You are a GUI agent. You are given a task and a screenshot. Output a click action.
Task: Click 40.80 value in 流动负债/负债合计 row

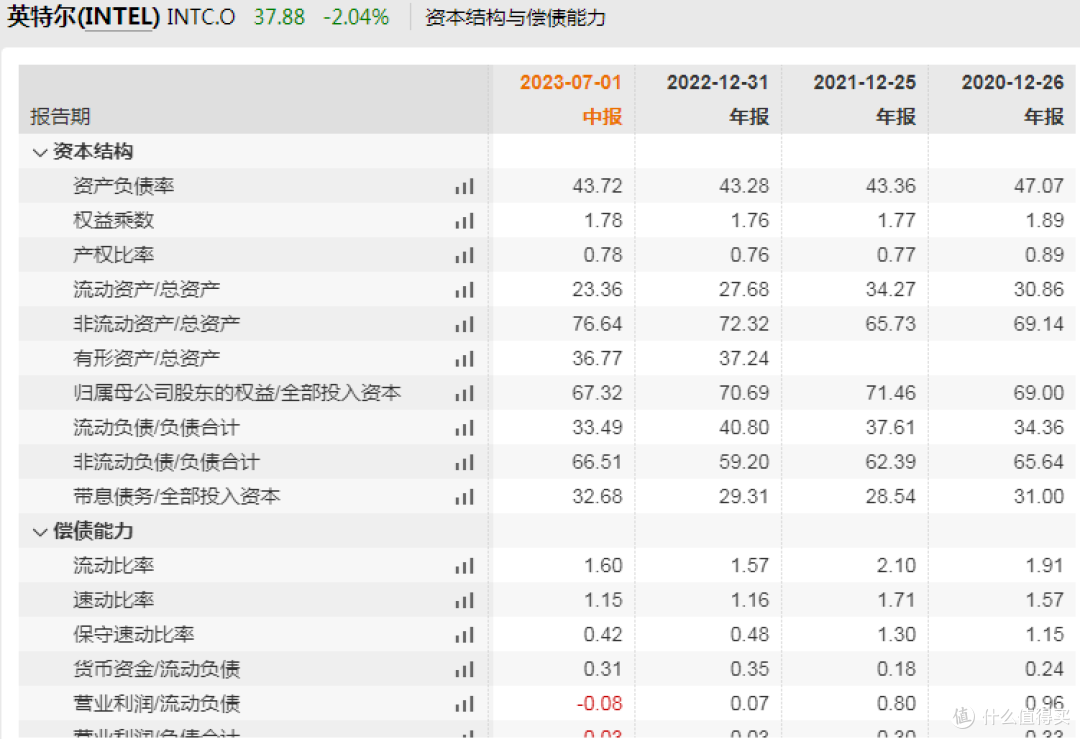point(744,427)
